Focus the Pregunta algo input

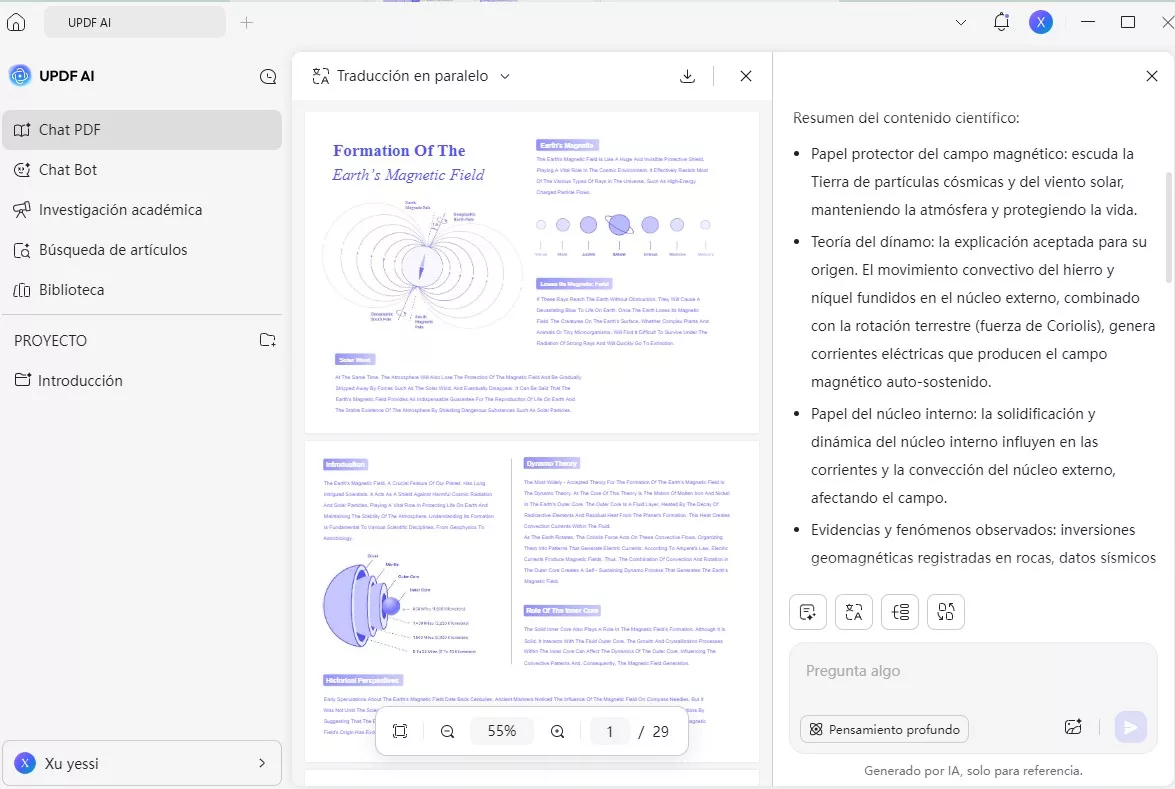tap(973, 671)
